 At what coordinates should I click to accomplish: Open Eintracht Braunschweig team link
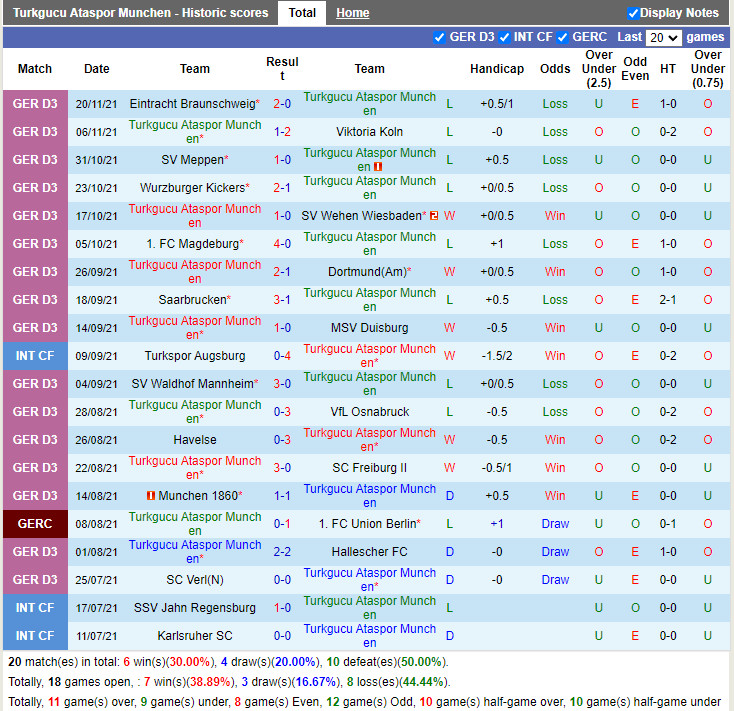(x=192, y=104)
